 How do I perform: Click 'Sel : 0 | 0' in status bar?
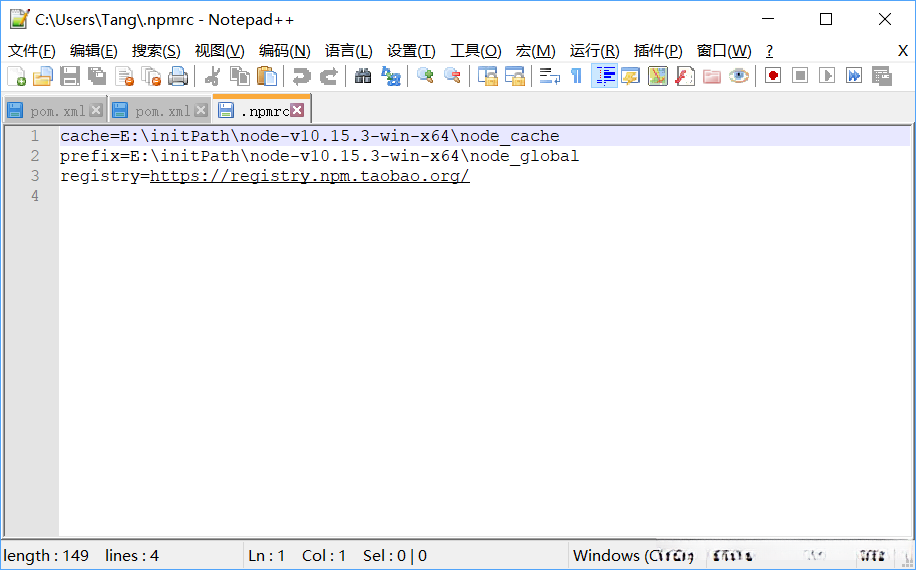[x=395, y=555]
